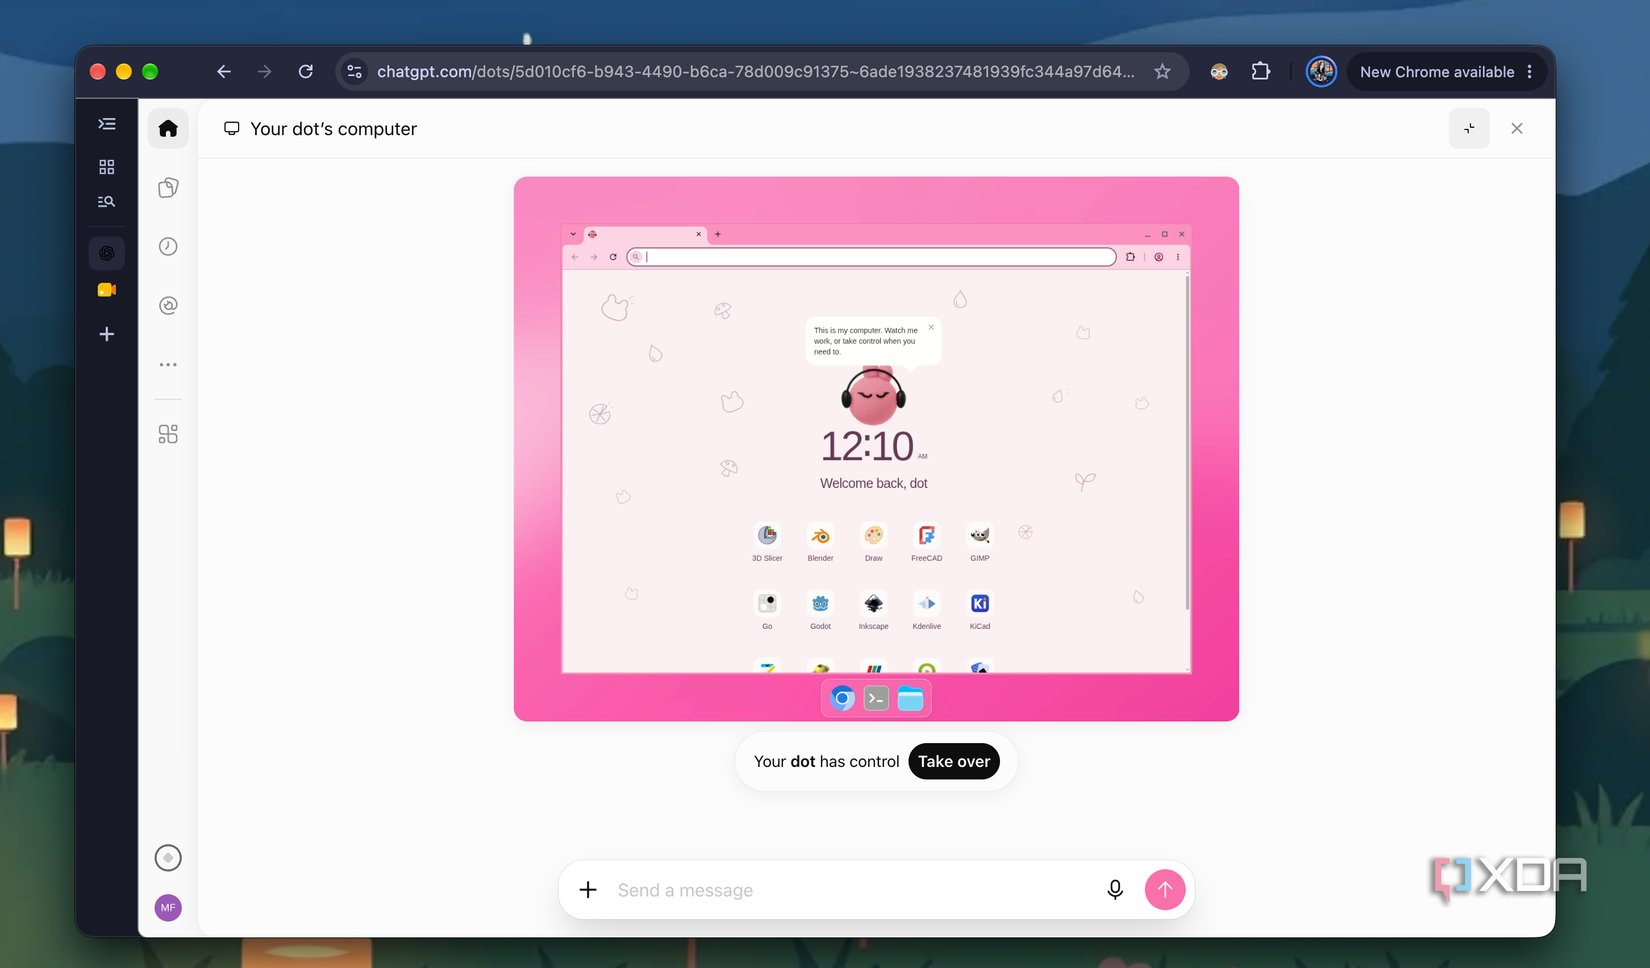Minimize the dot's computer panel view
This screenshot has height=968, width=1650.
(1469, 128)
